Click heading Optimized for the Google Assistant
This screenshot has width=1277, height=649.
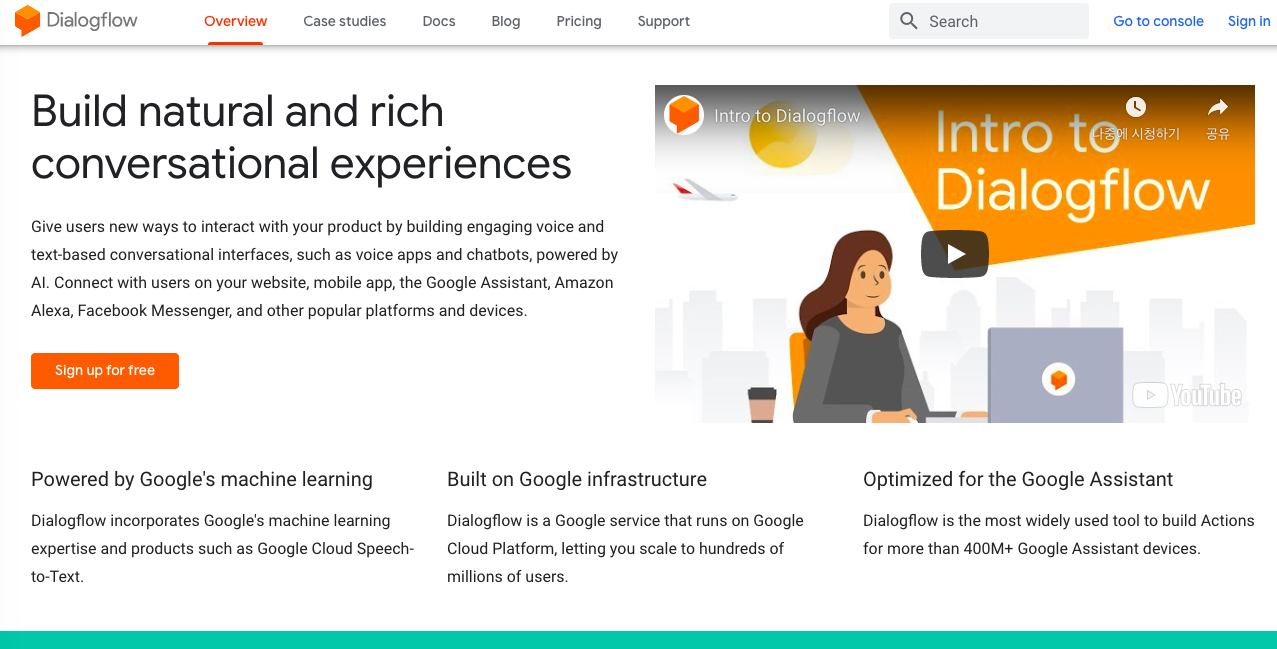(1018, 480)
